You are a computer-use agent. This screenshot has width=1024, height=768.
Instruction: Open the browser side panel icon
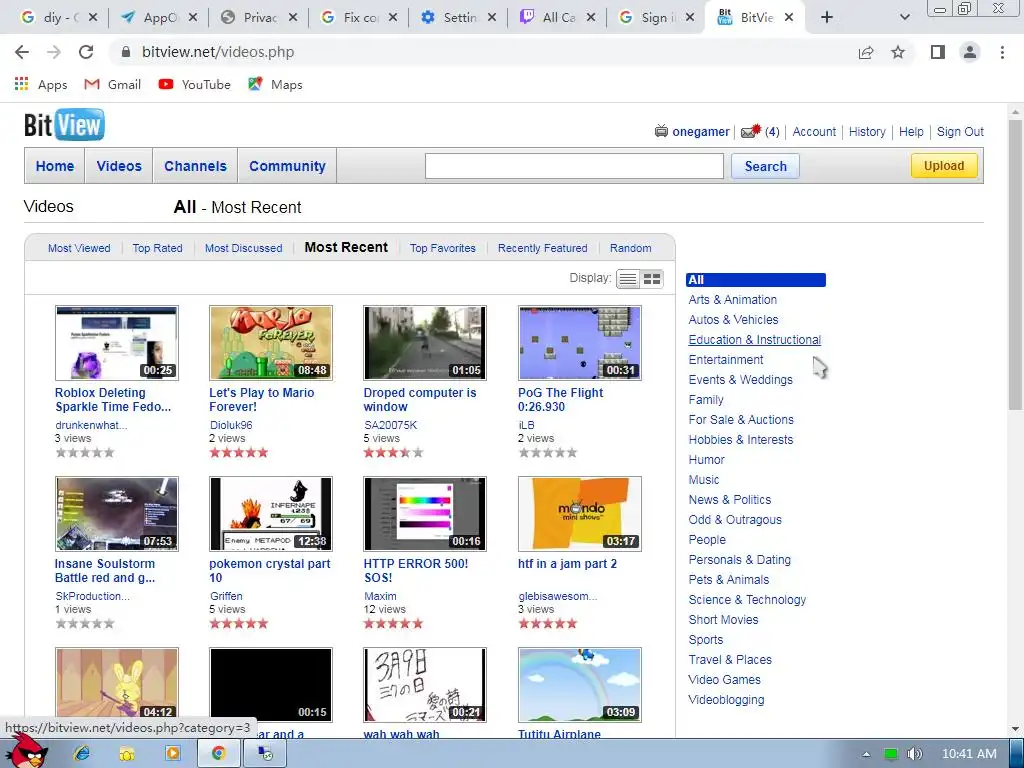(938, 52)
